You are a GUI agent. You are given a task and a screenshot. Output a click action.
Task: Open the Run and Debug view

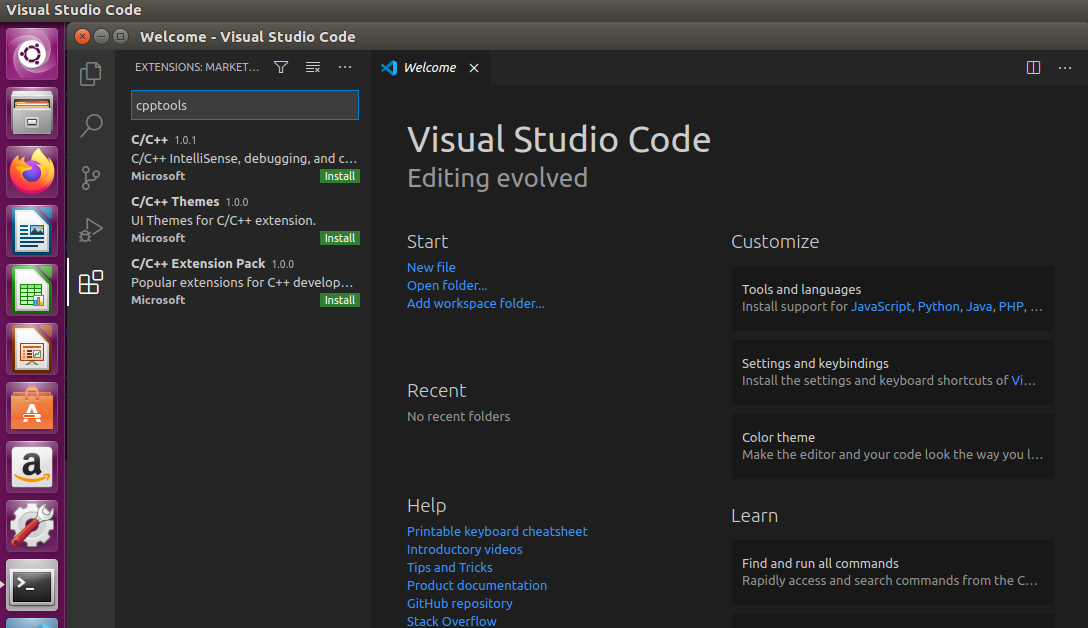tap(91, 230)
